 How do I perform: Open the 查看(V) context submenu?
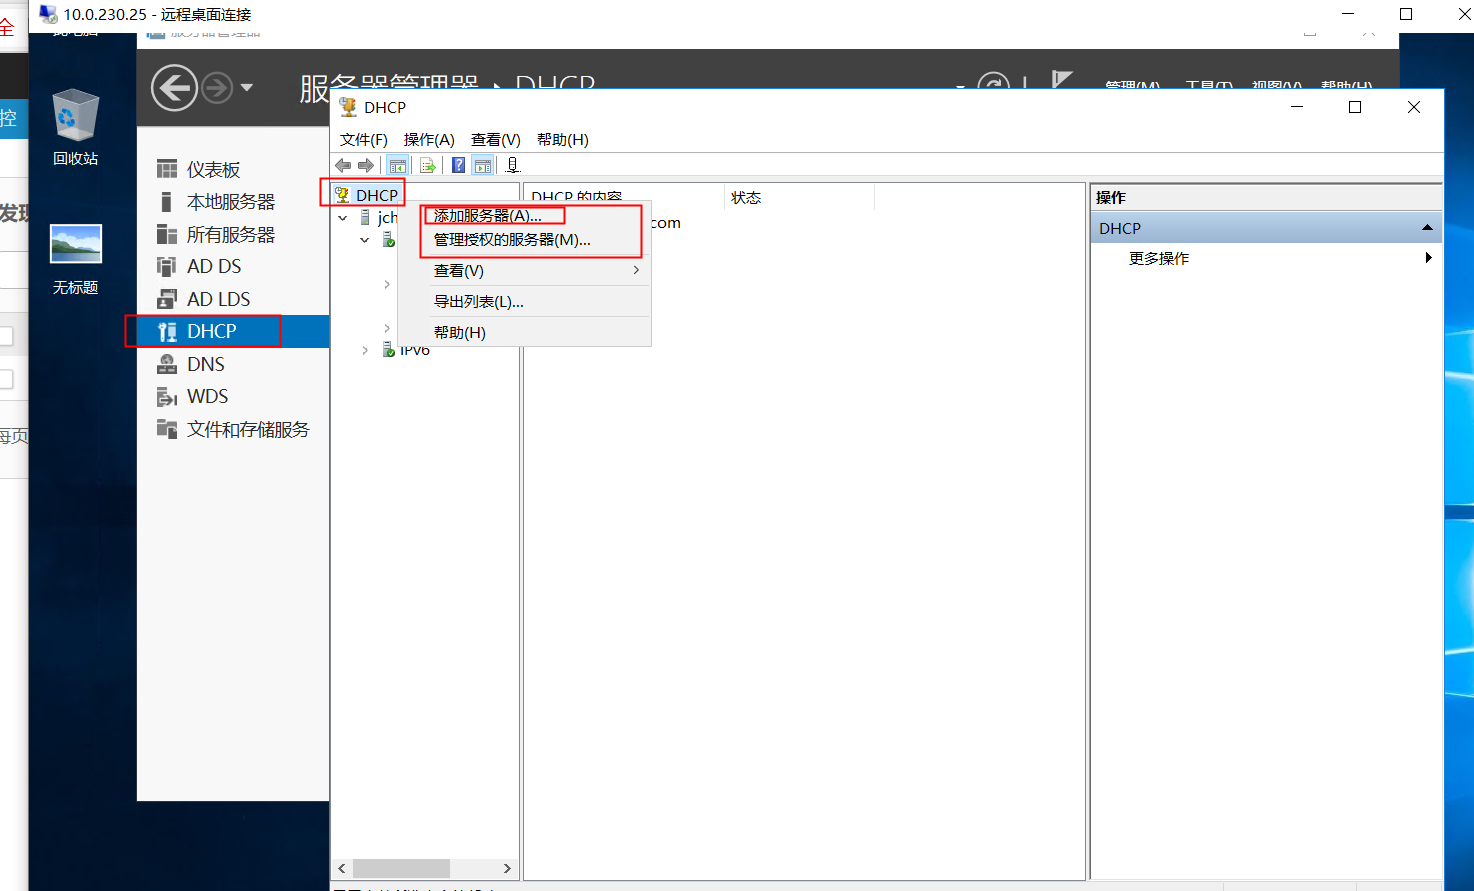click(524, 270)
